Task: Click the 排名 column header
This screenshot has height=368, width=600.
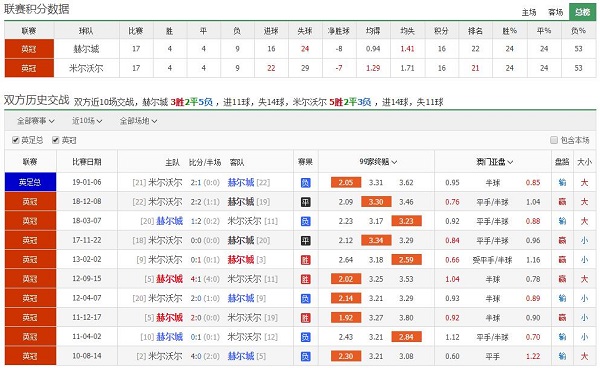Action: 475,31
